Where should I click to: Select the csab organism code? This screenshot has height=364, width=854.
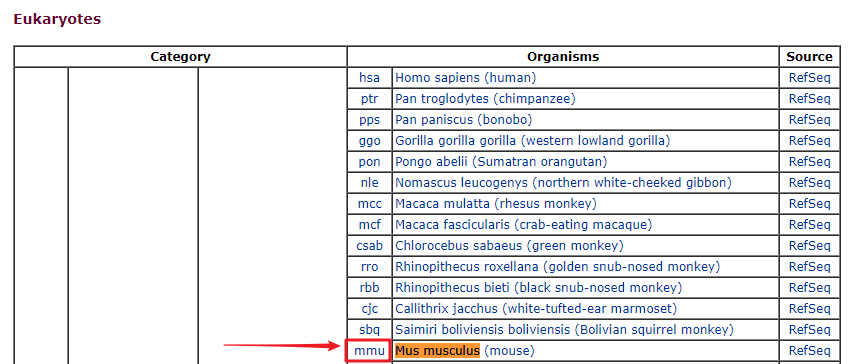click(369, 246)
